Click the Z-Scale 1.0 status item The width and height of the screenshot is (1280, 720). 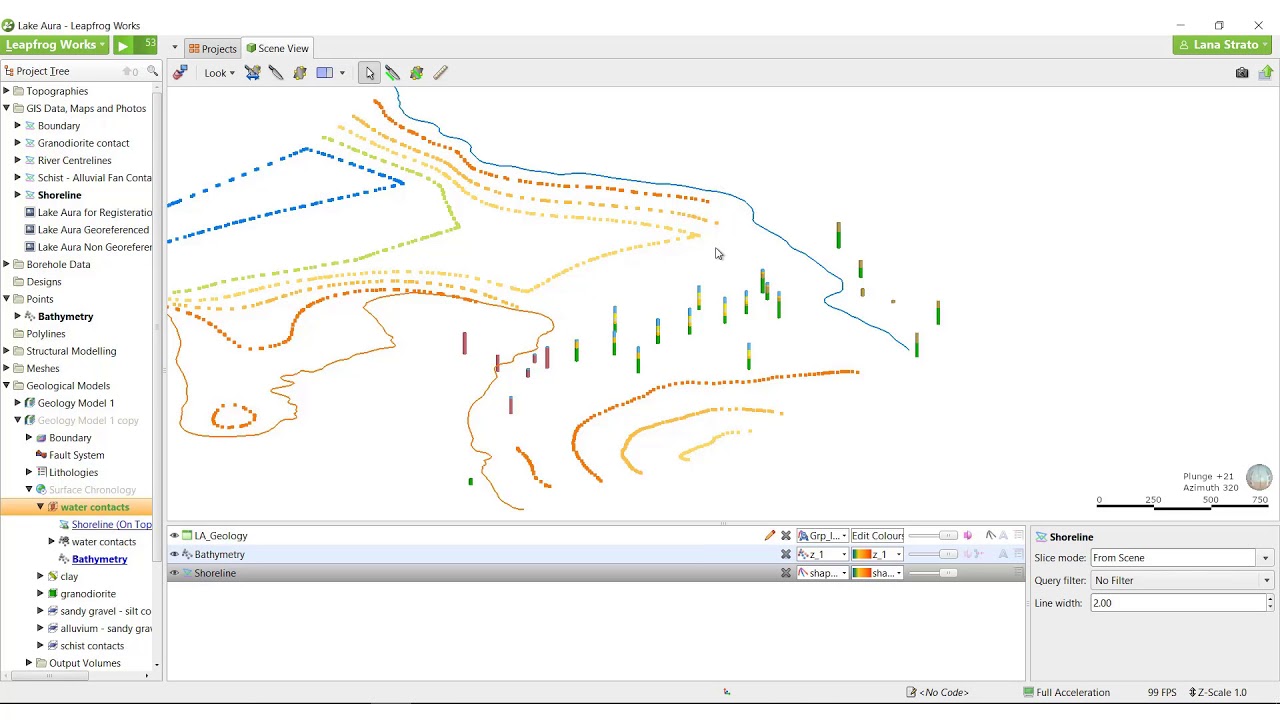tap(1218, 692)
